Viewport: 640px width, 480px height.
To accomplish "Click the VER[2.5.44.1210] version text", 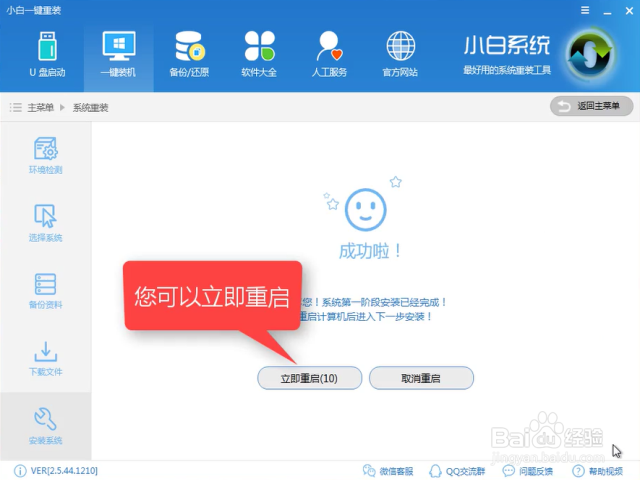I will pos(64,471).
